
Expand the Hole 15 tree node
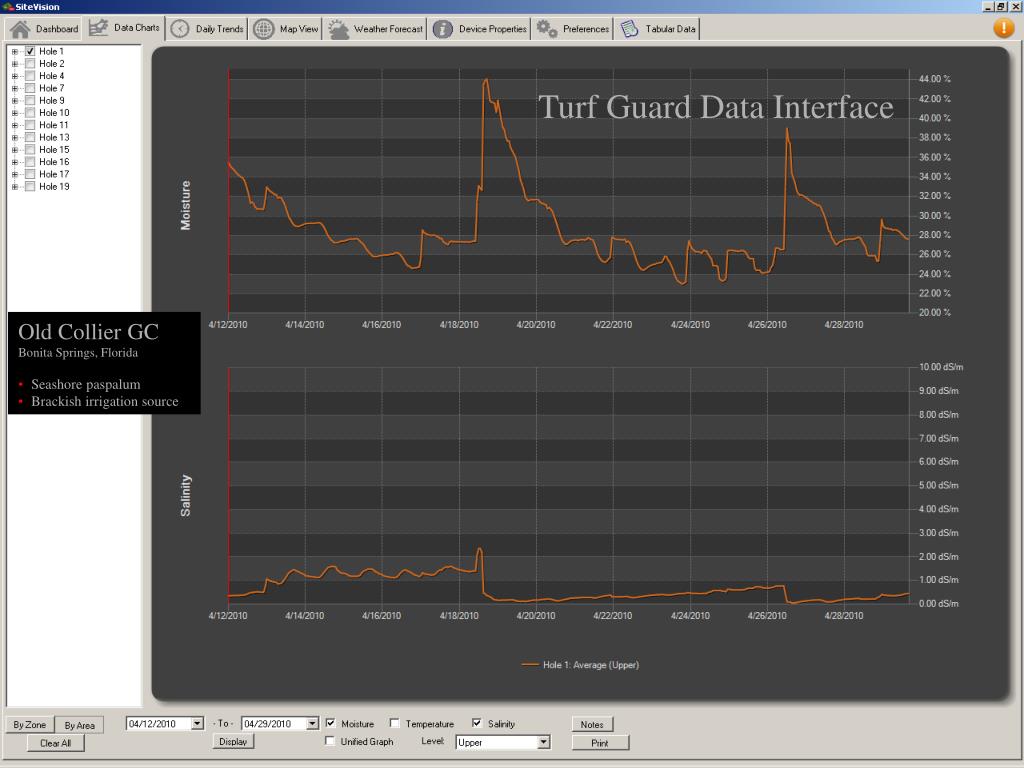[14, 150]
